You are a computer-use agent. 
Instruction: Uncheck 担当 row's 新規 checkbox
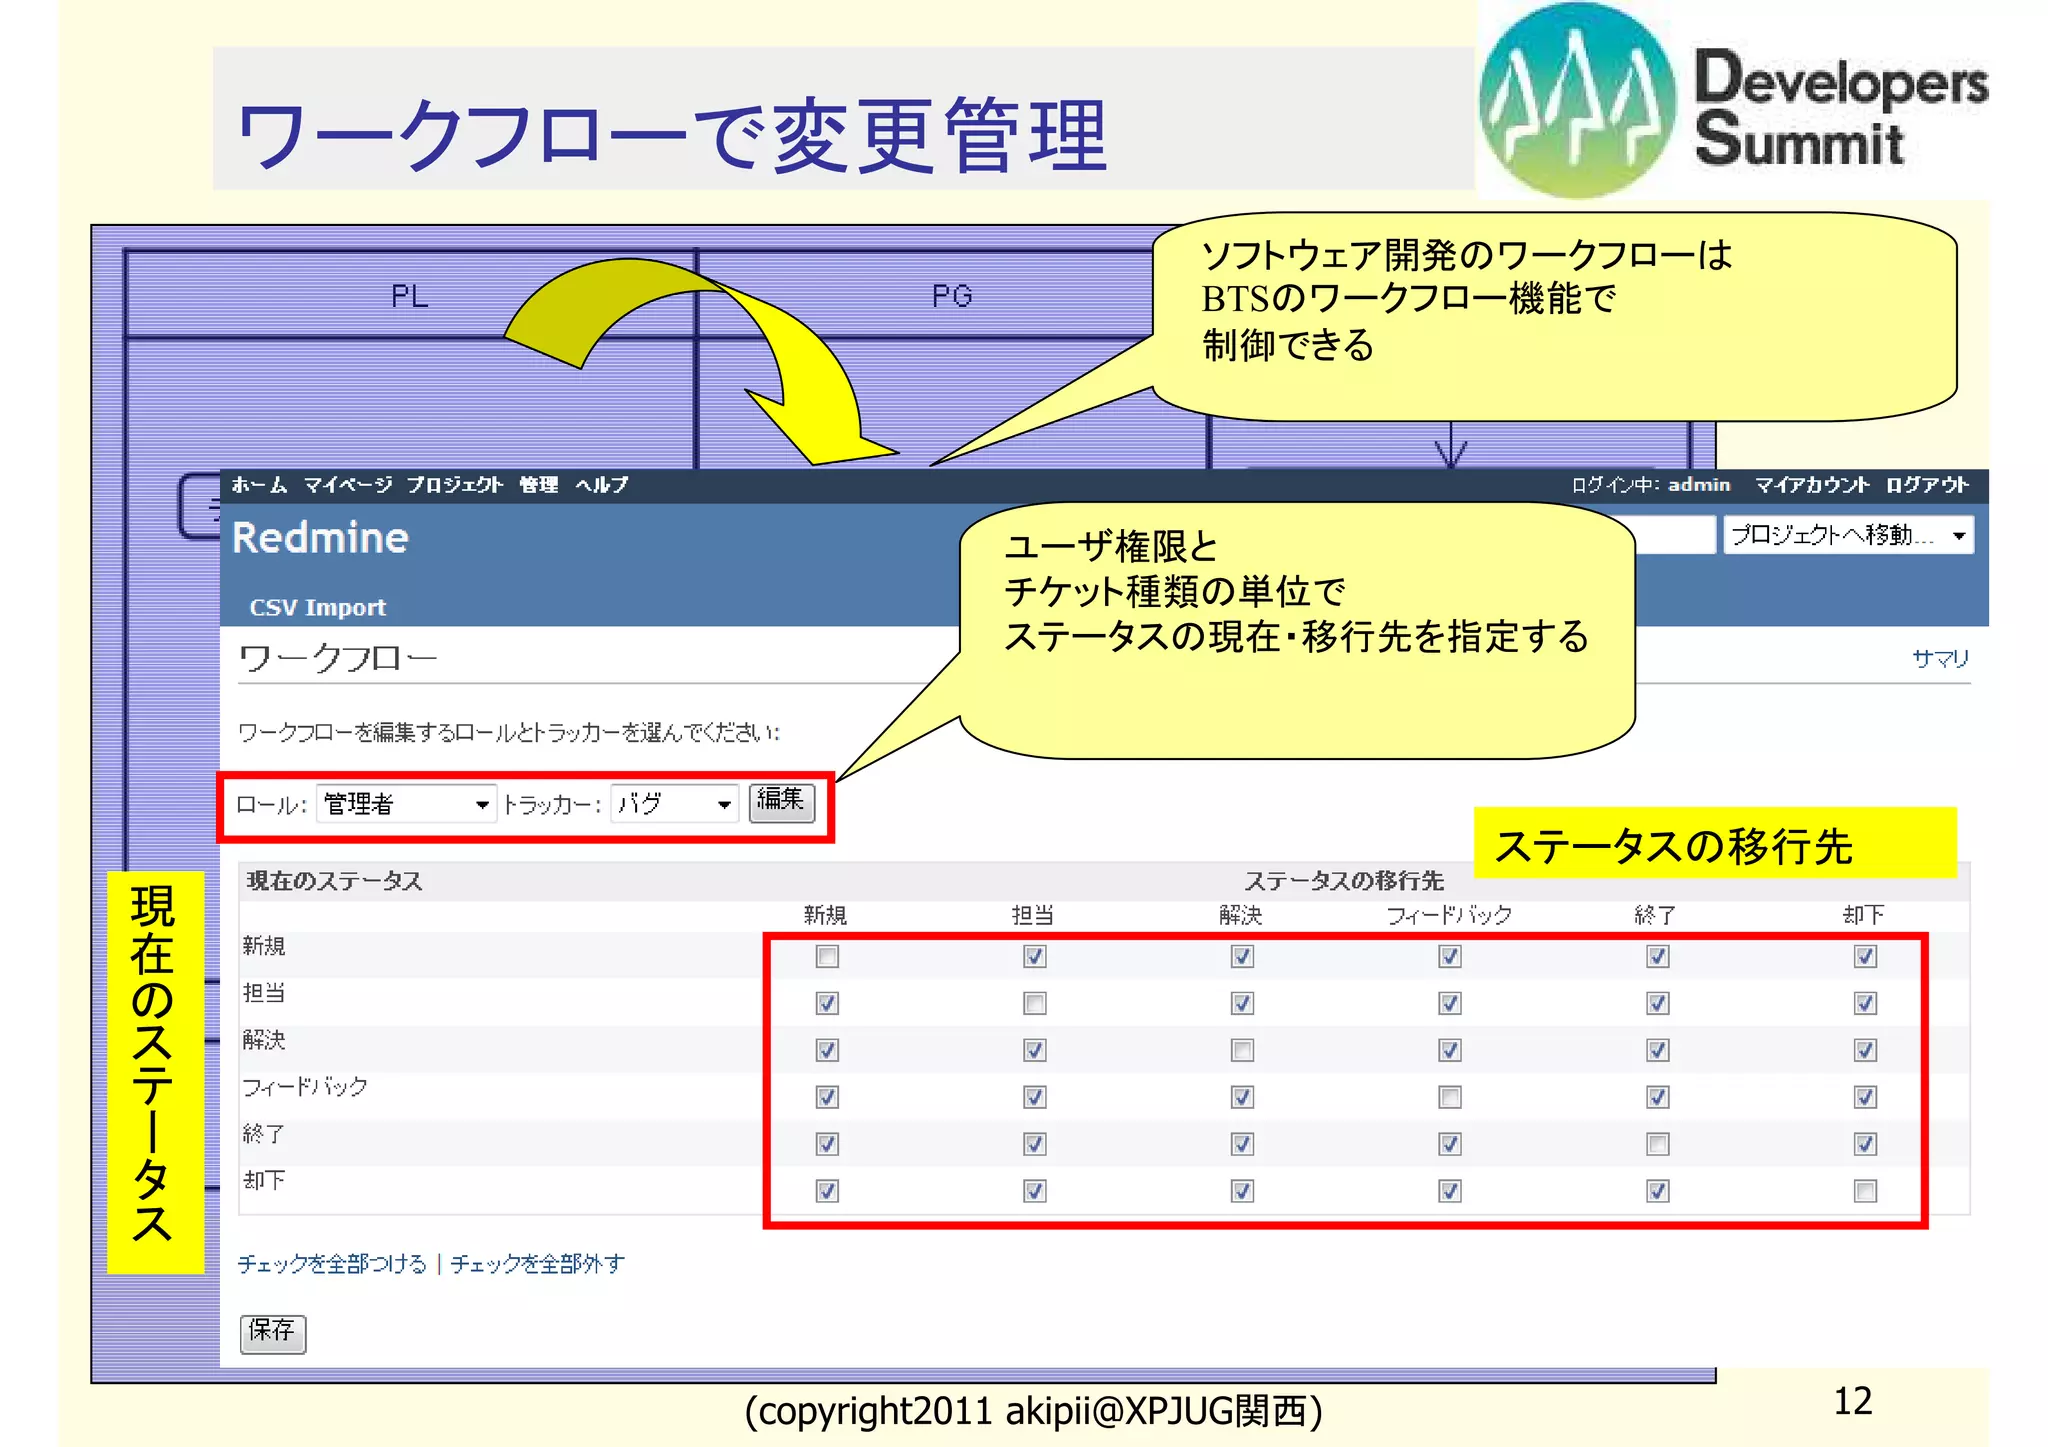[827, 1003]
